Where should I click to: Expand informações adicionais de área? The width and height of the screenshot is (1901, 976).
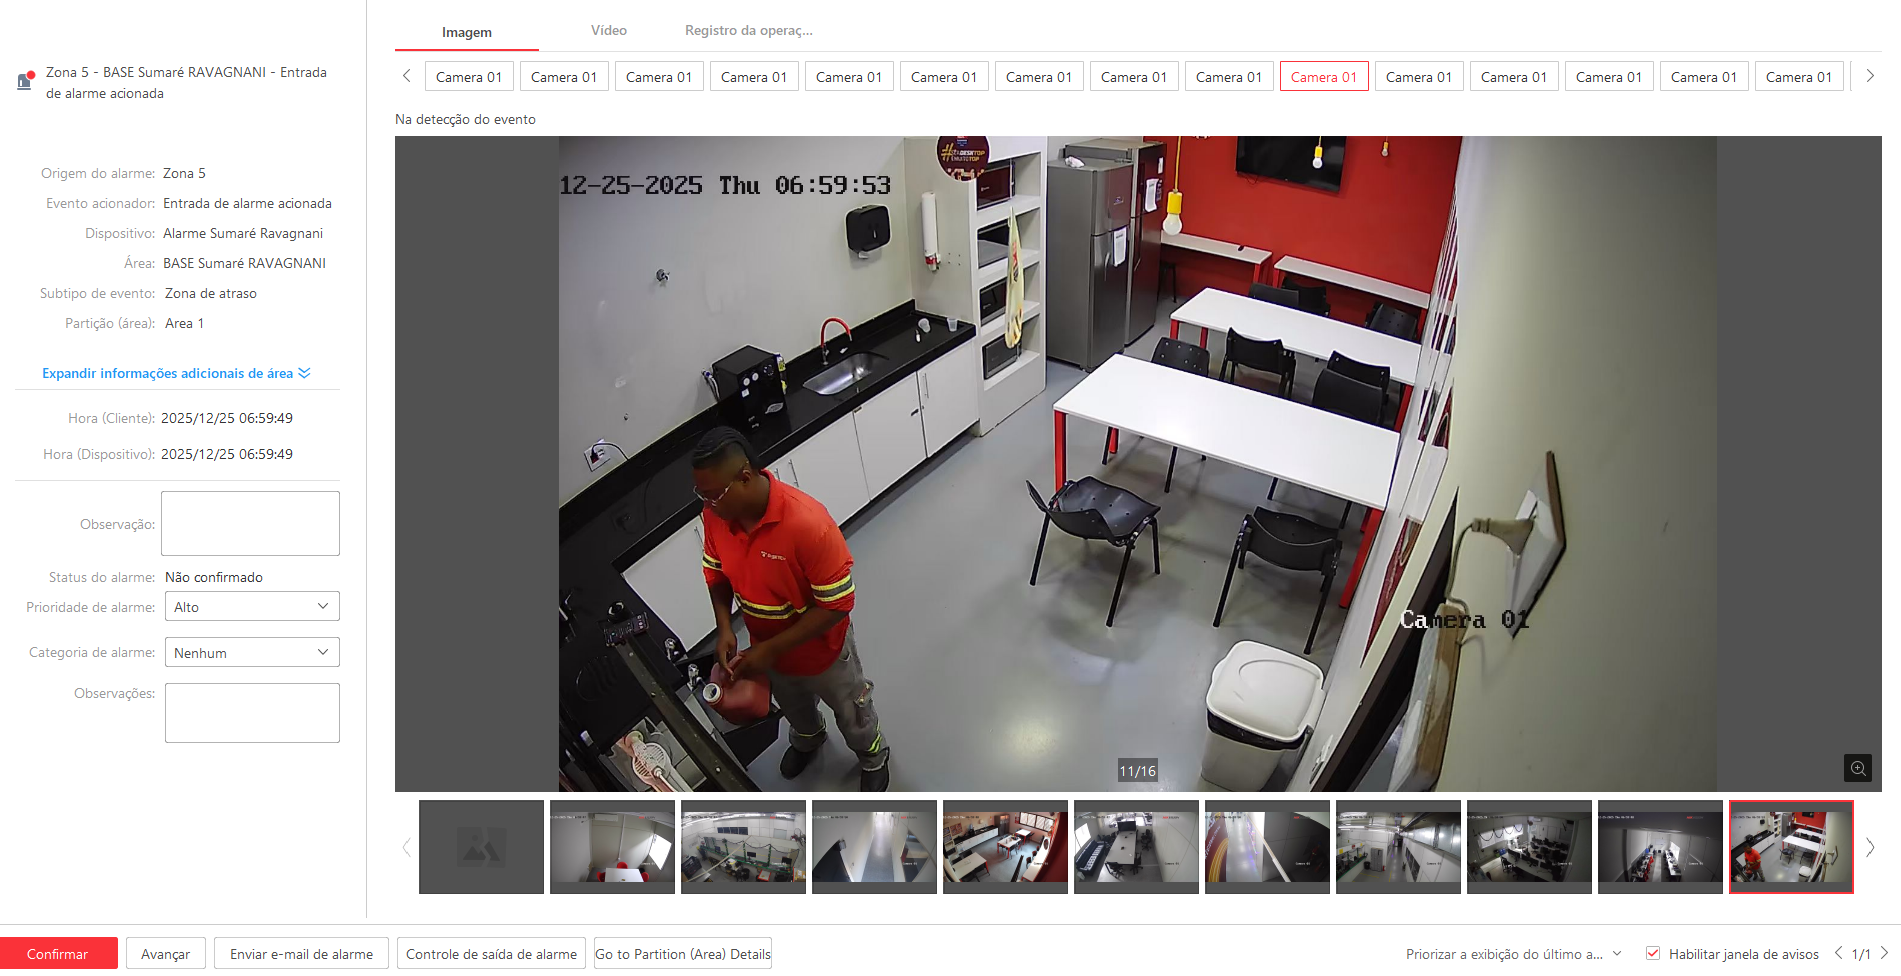[176, 373]
